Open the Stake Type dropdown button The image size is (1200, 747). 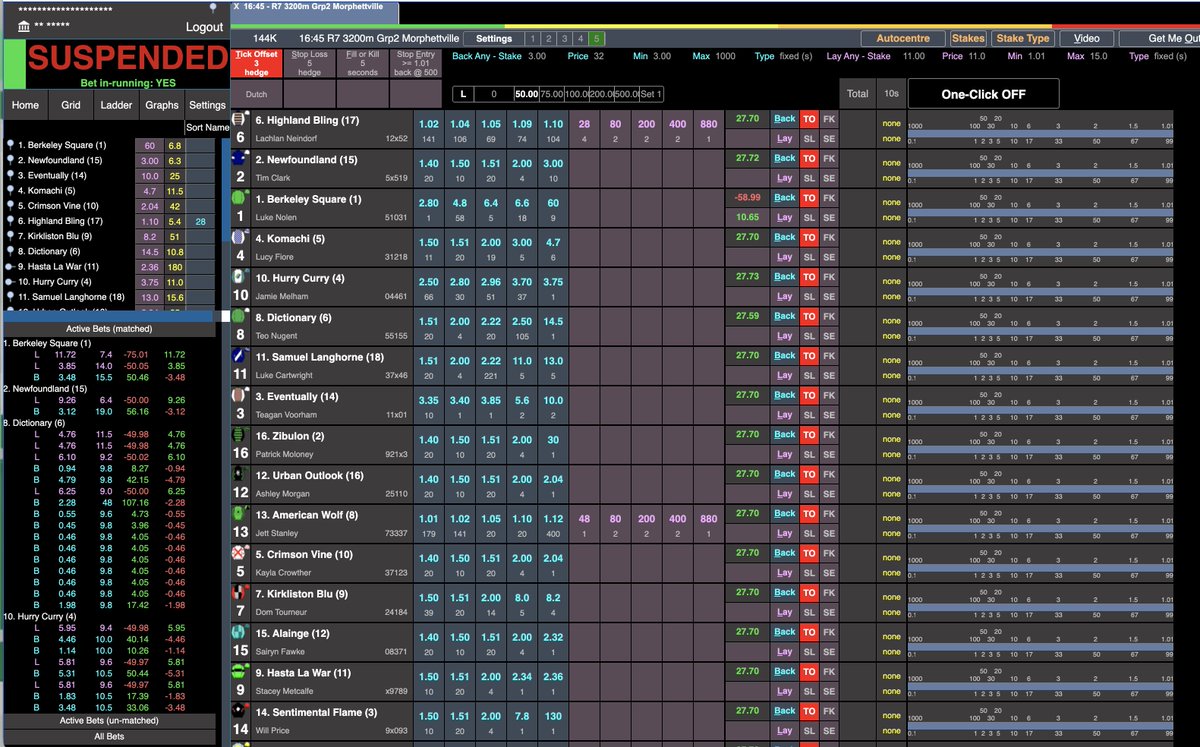(x=1023, y=38)
